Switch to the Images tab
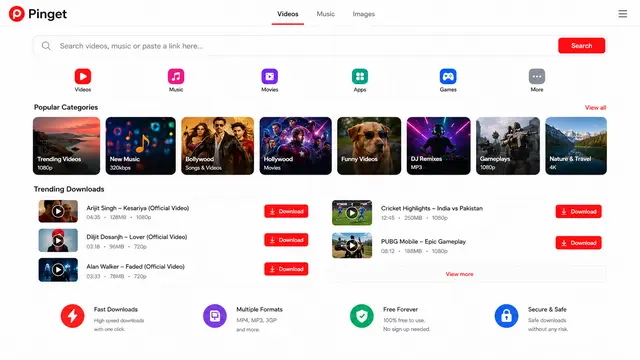 point(364,14)
